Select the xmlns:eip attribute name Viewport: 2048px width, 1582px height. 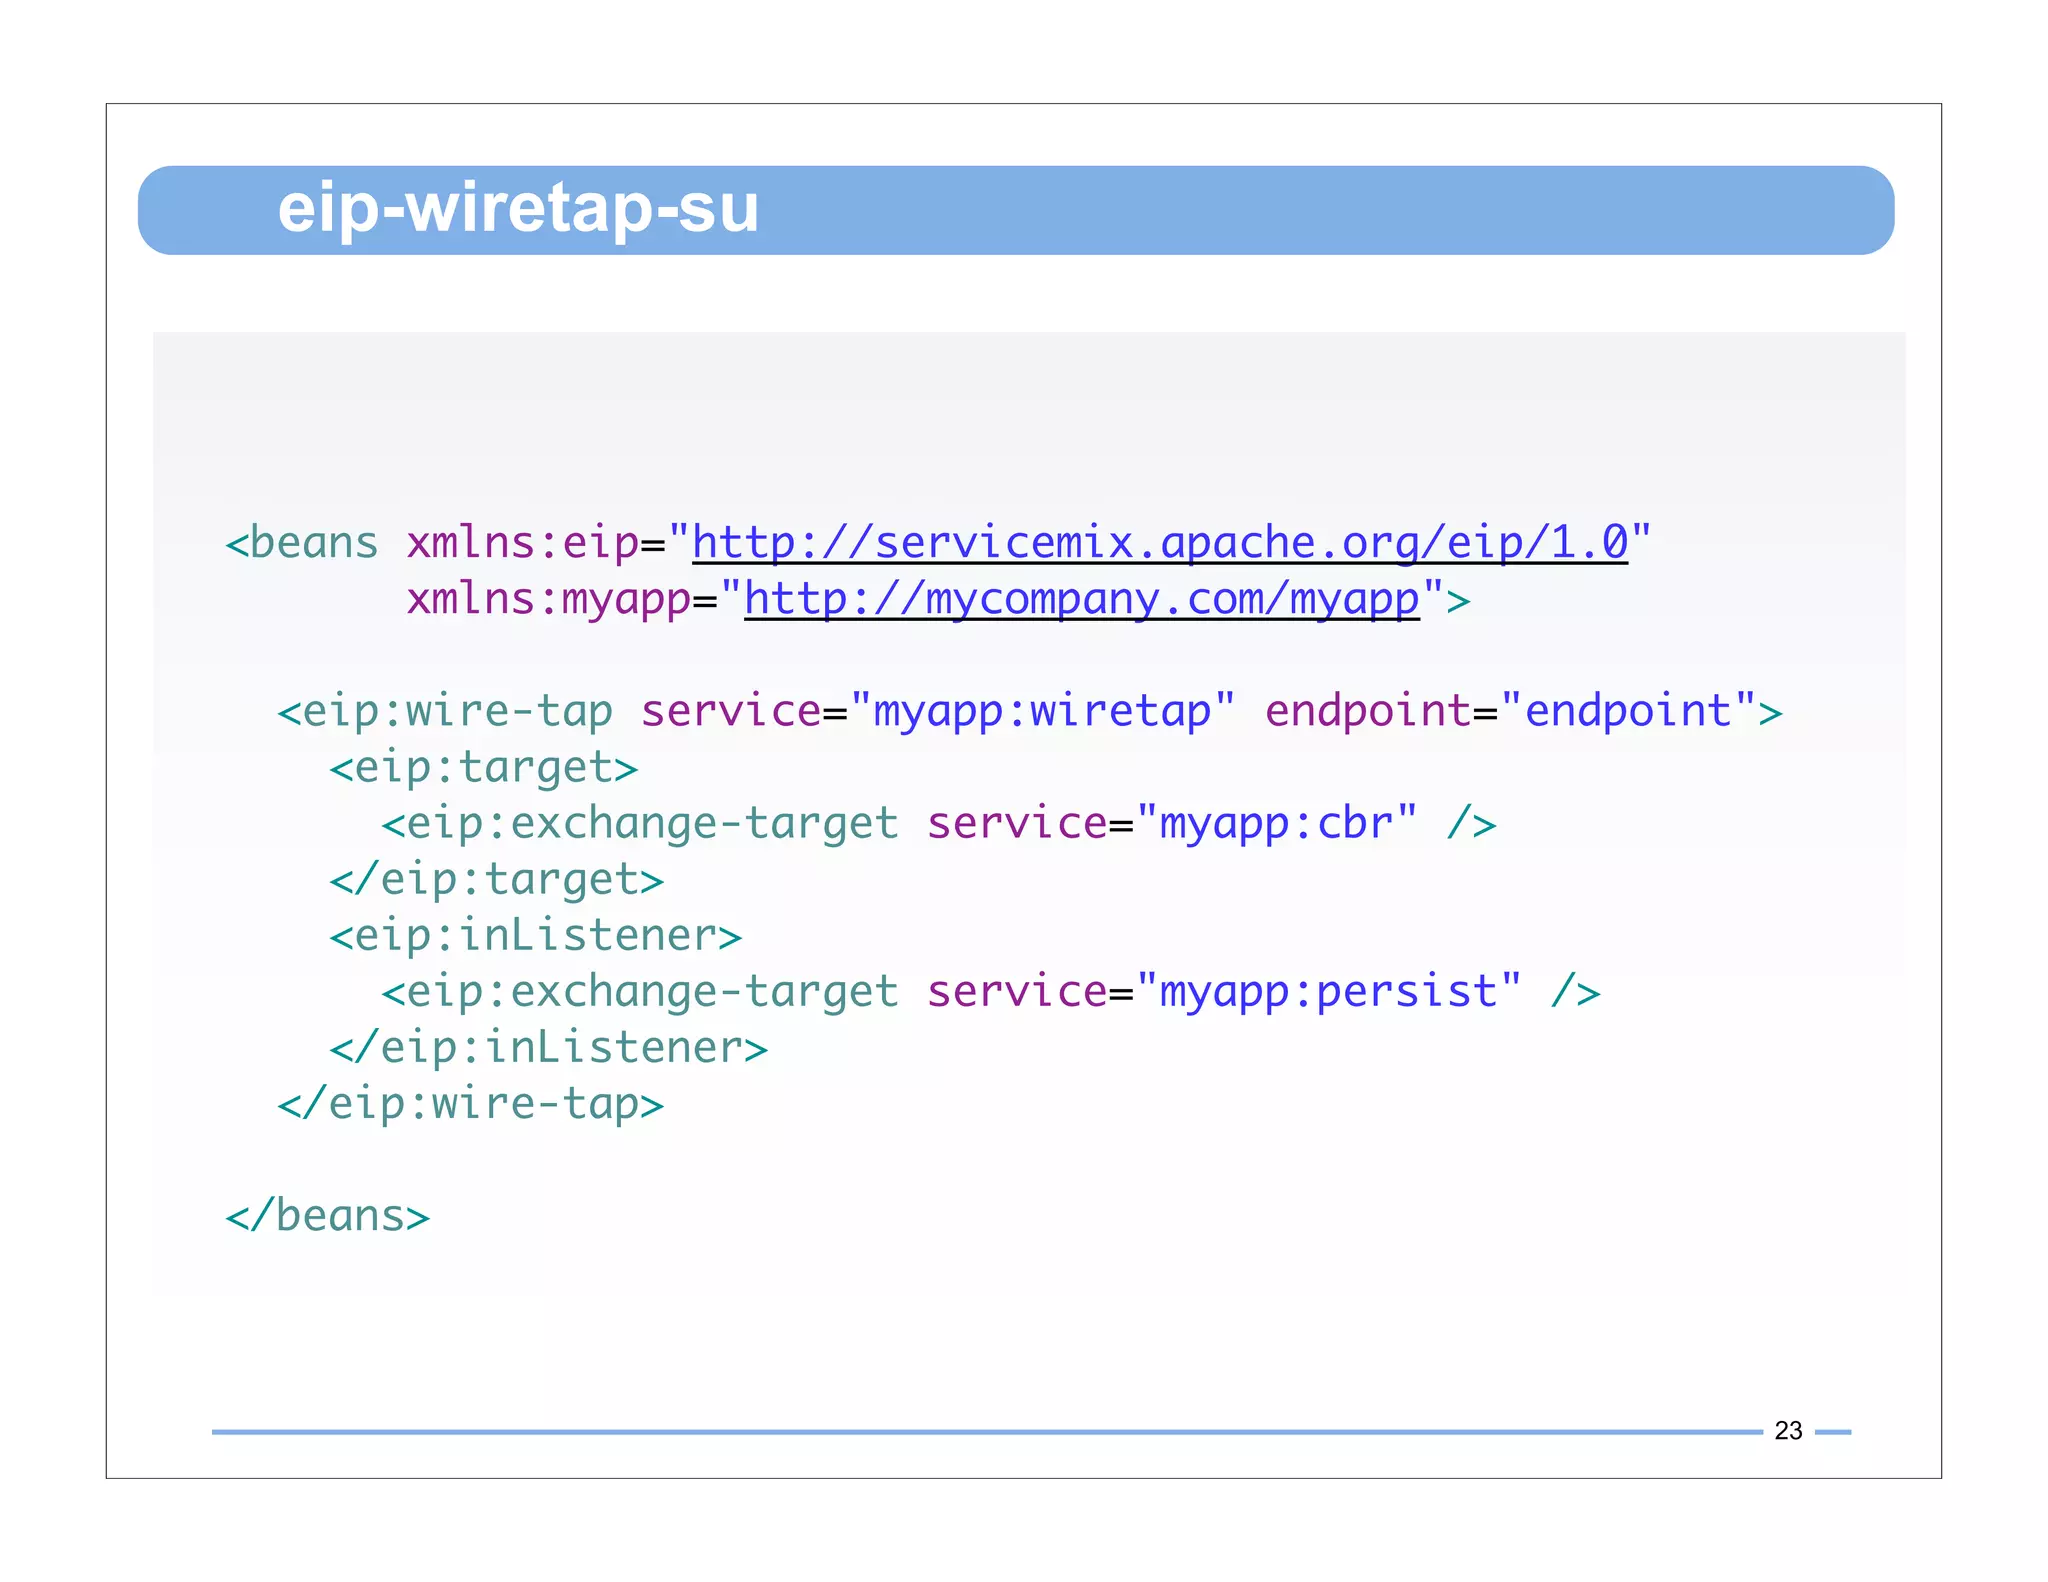523,543
